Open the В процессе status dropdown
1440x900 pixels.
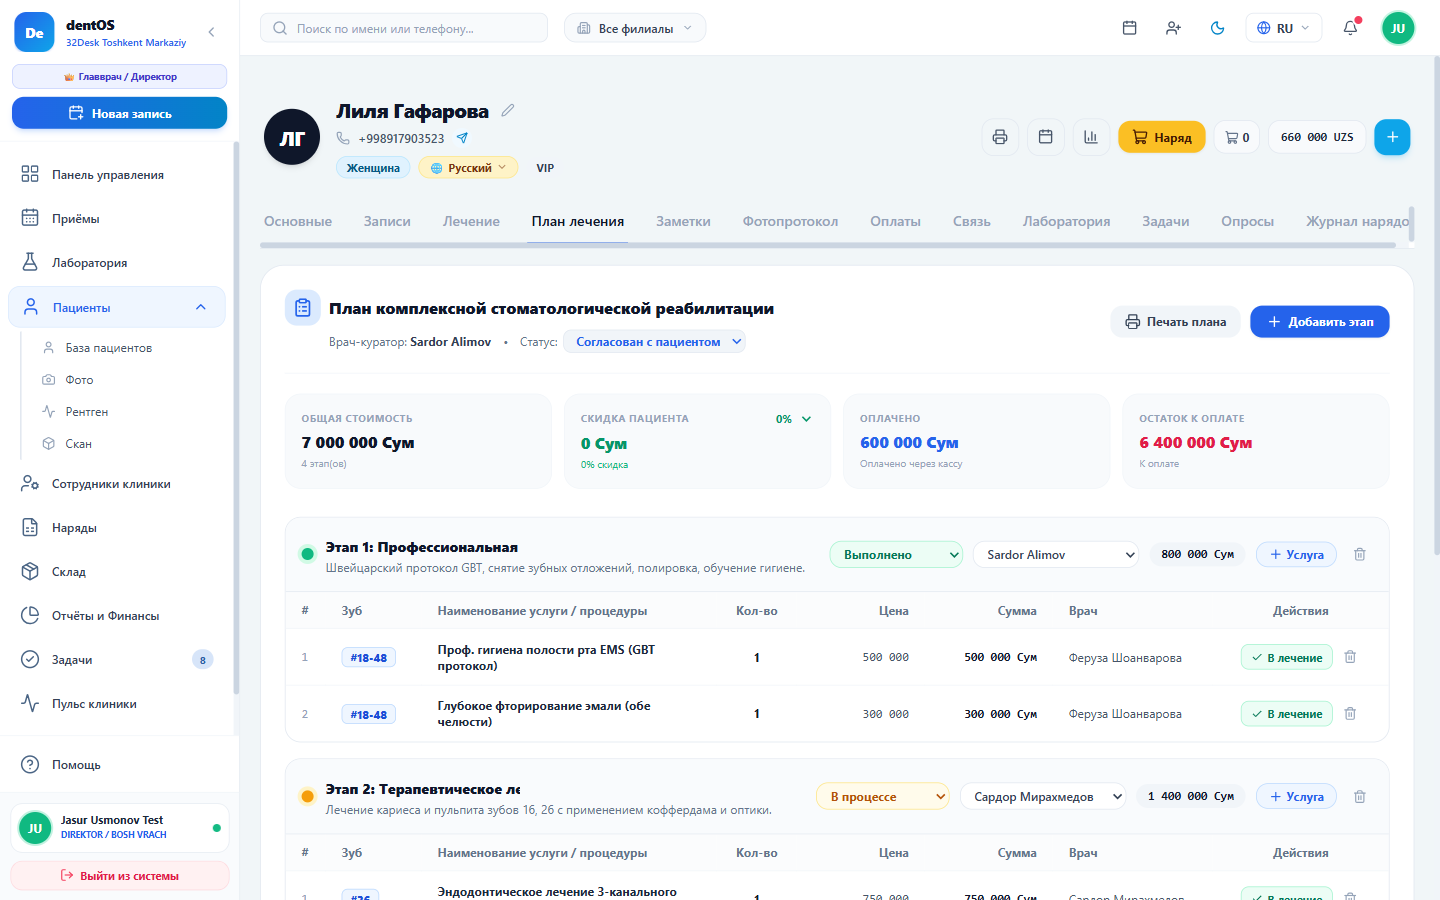click(883, 797)
